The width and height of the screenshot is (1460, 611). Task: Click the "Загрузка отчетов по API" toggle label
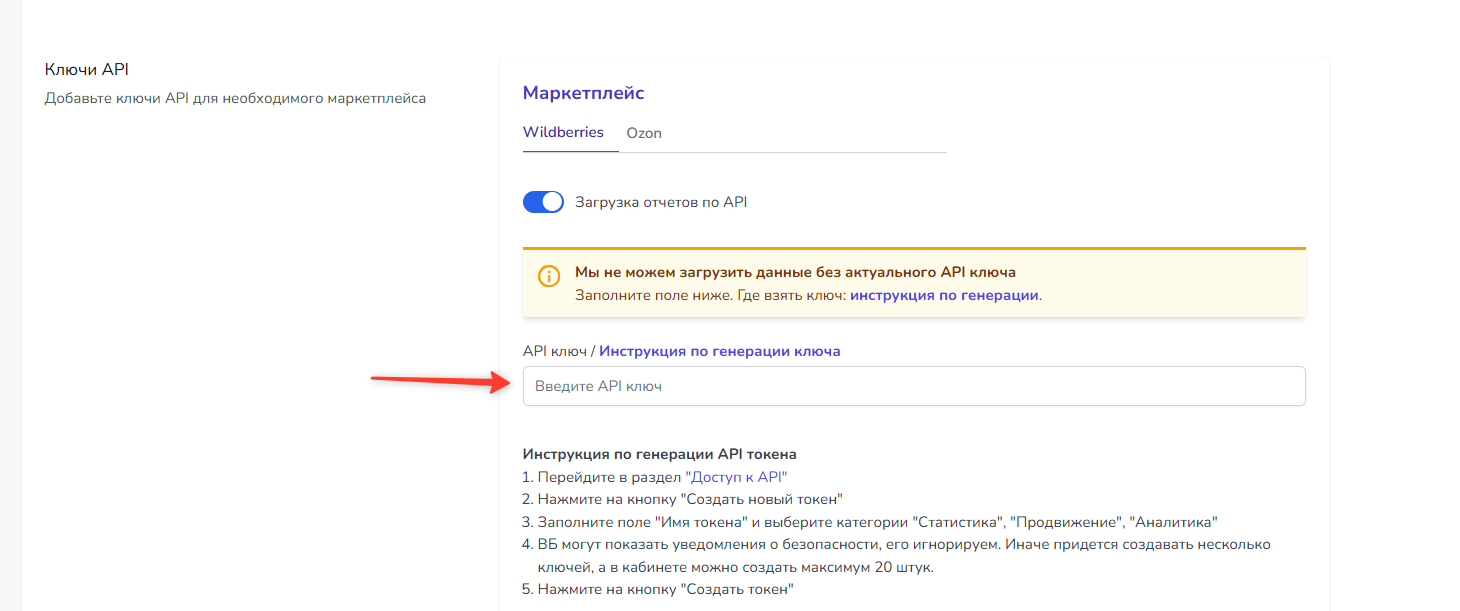(x=661, y=202)
